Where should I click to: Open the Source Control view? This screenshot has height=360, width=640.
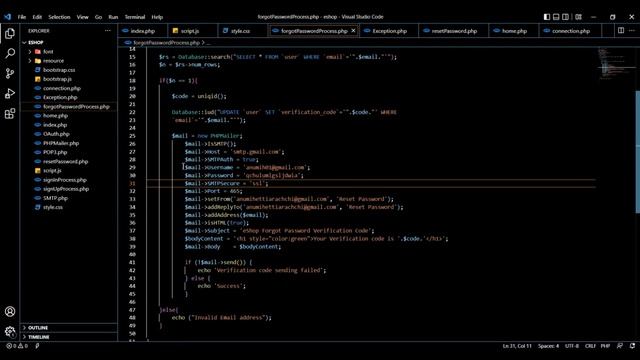pyautogui.click(x=10, y=73)
